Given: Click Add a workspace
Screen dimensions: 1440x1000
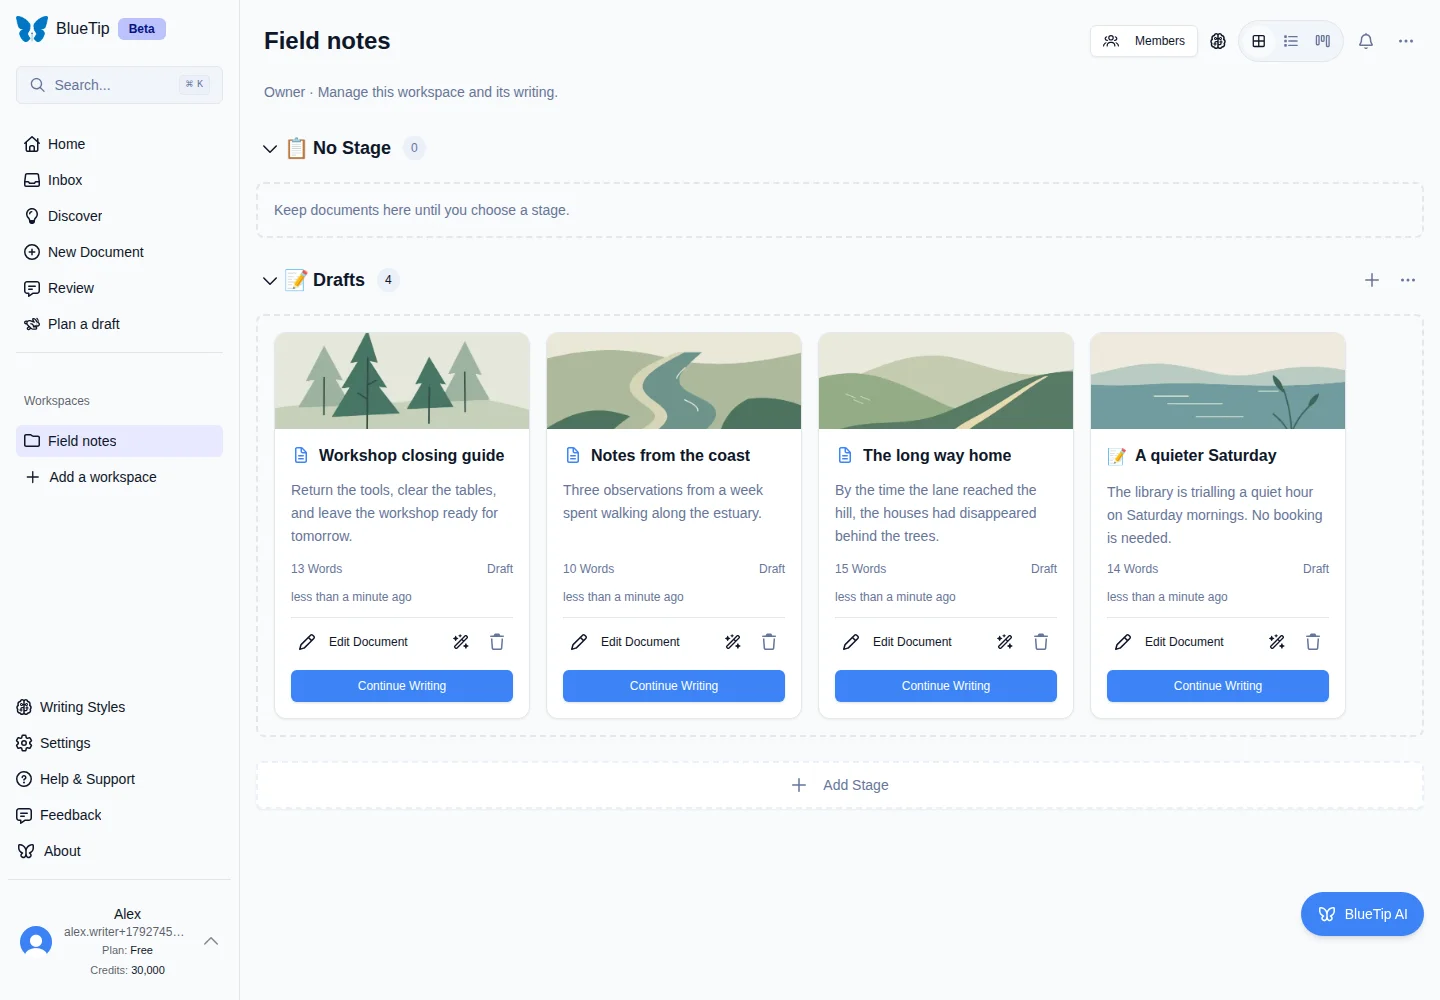Looking at the screenshot, I should (x=119, y=477).
